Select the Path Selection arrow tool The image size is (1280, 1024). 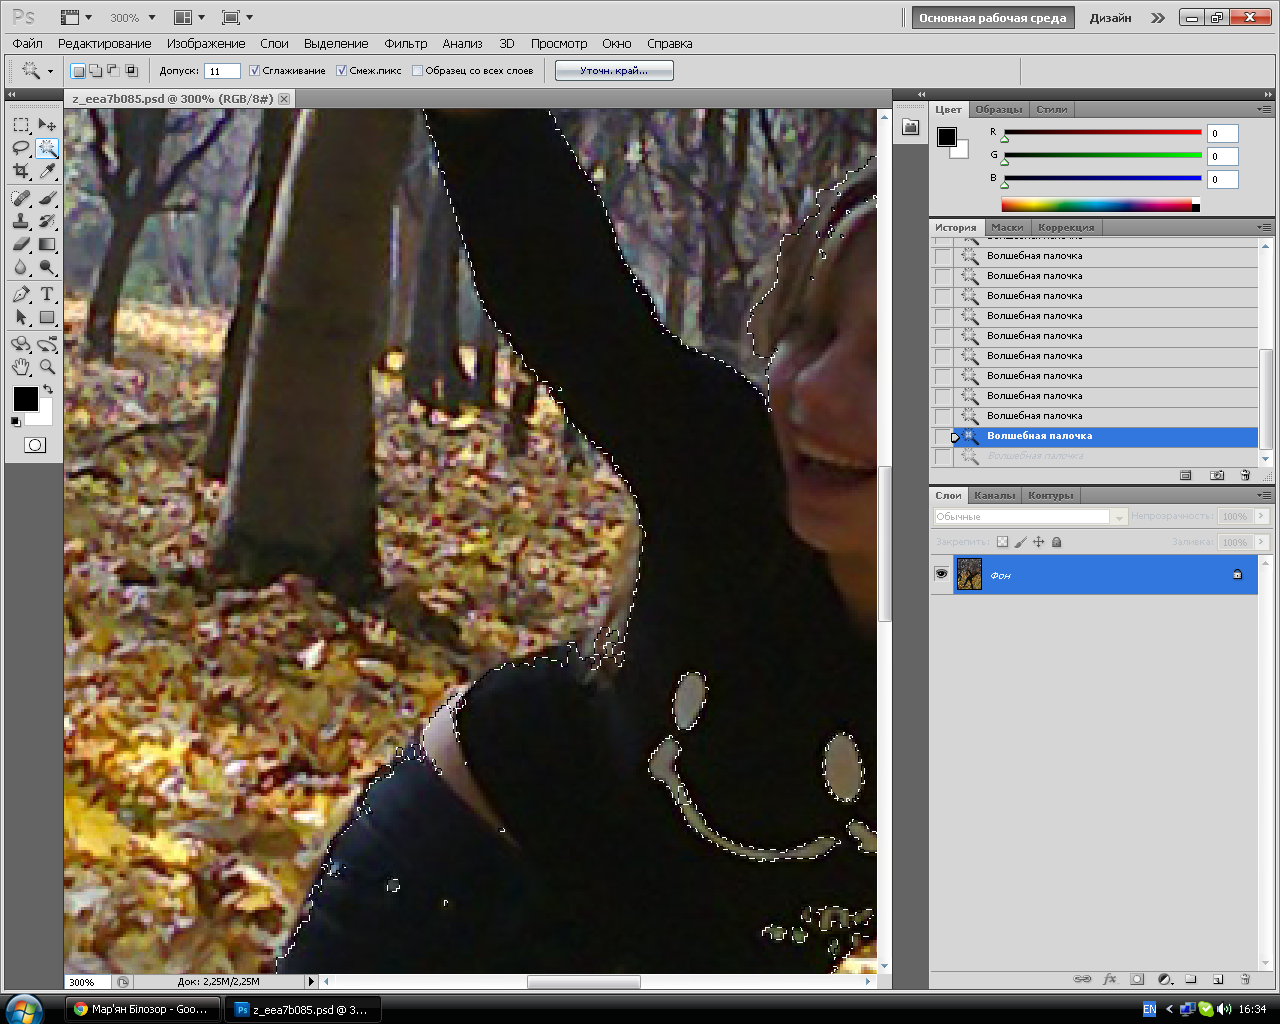coord(21,317)
